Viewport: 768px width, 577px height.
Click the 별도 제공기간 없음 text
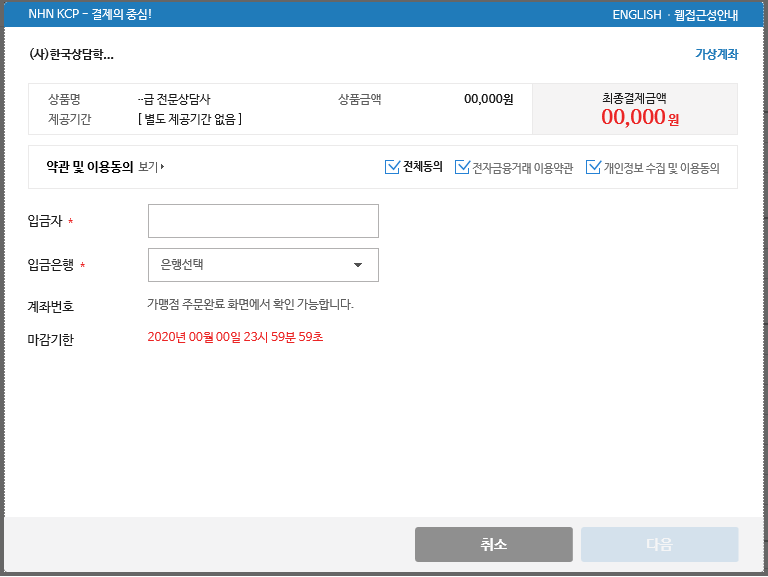(x=190, y=119)
